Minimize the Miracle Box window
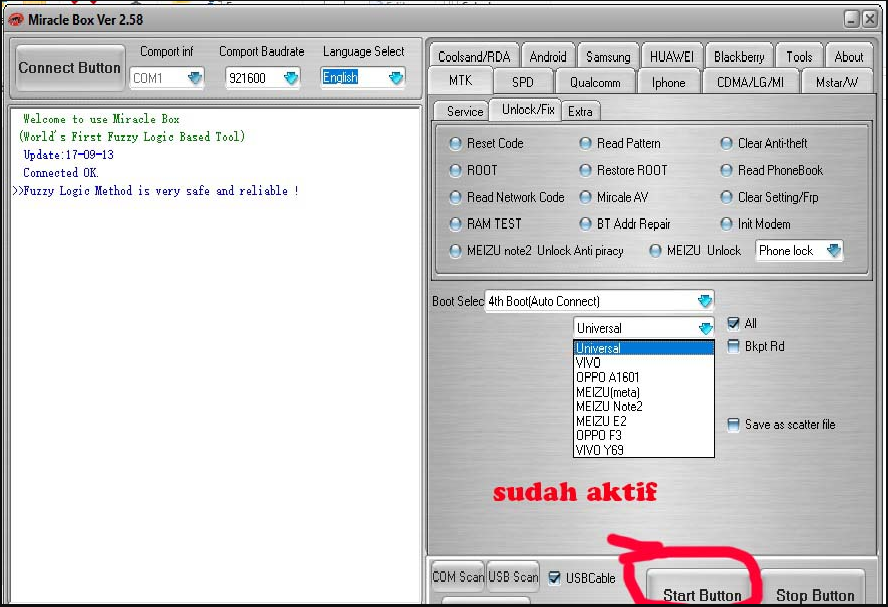Image resolution: width=888 pixels, height=607 pixels. pyautogui.click(x=851, y=19)
